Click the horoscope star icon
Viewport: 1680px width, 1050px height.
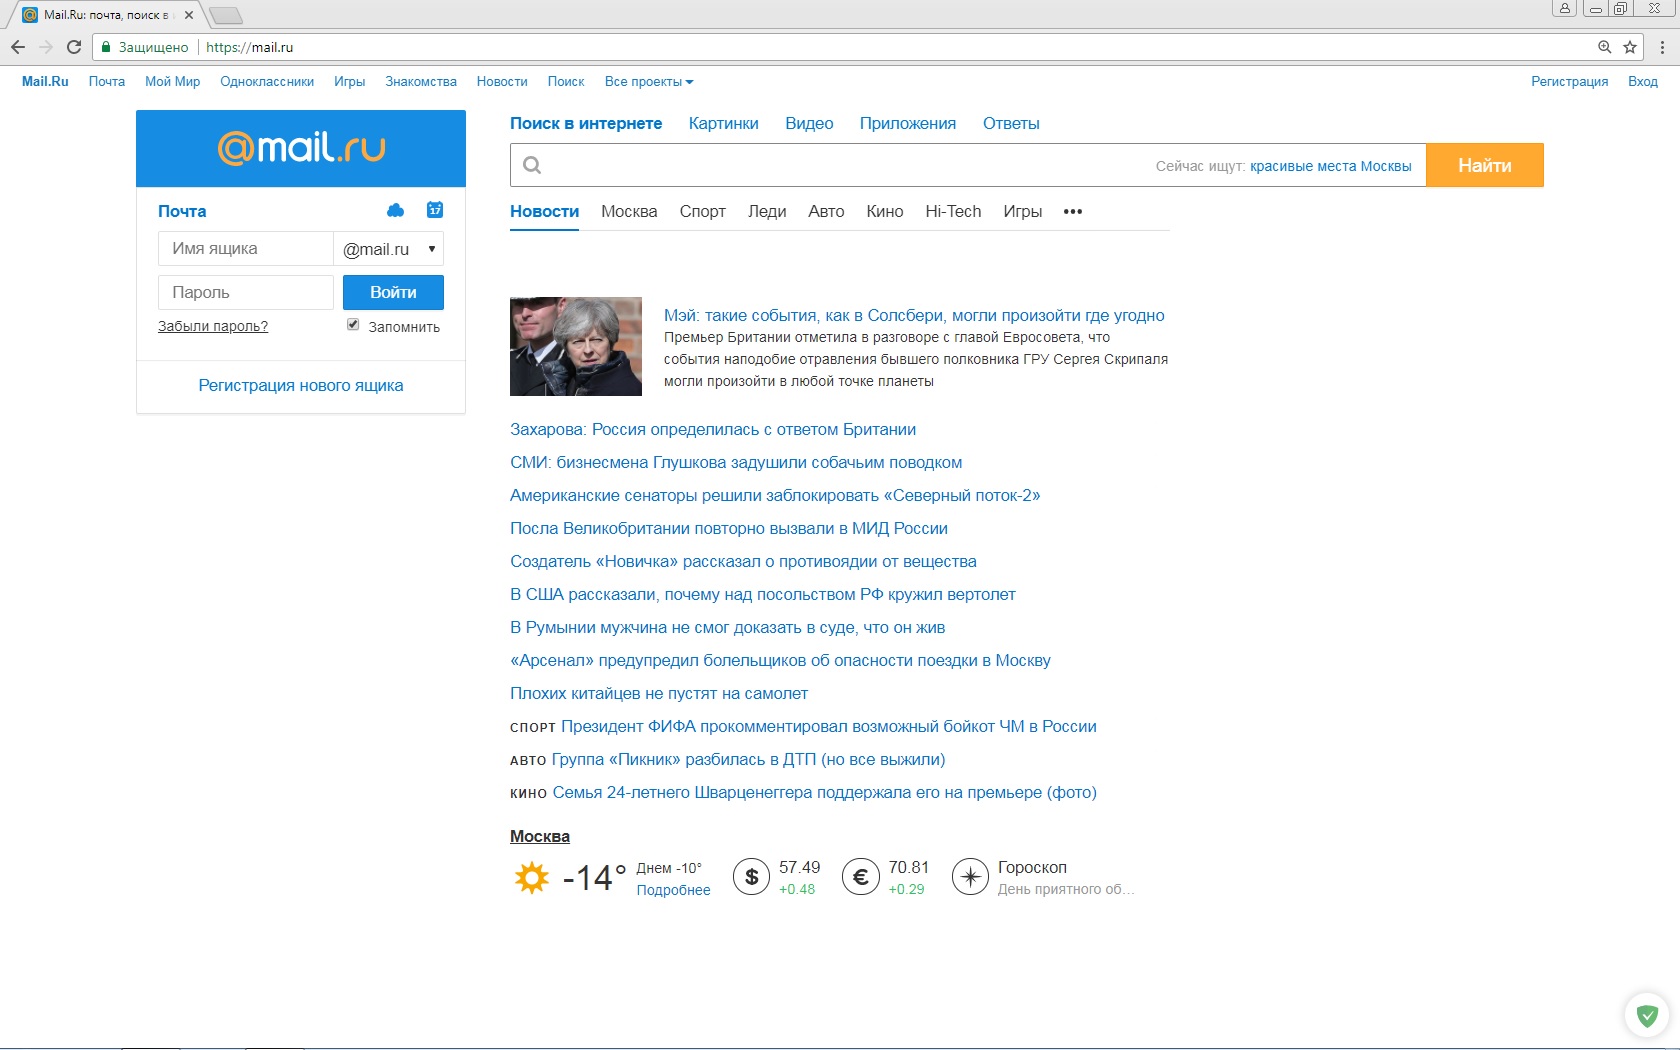970,877
